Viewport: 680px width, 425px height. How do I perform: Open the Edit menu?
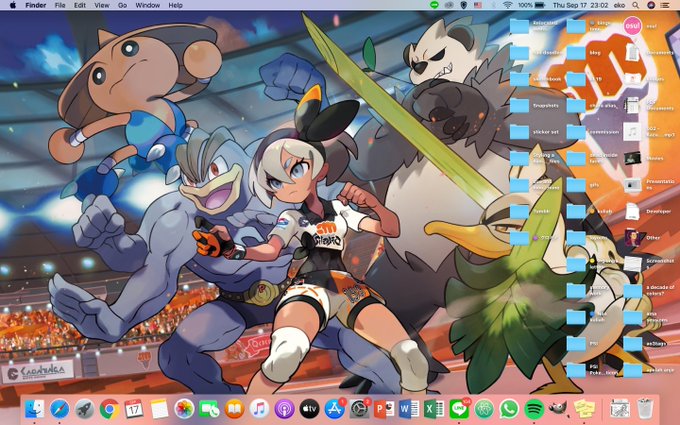[x=80, y=5]
